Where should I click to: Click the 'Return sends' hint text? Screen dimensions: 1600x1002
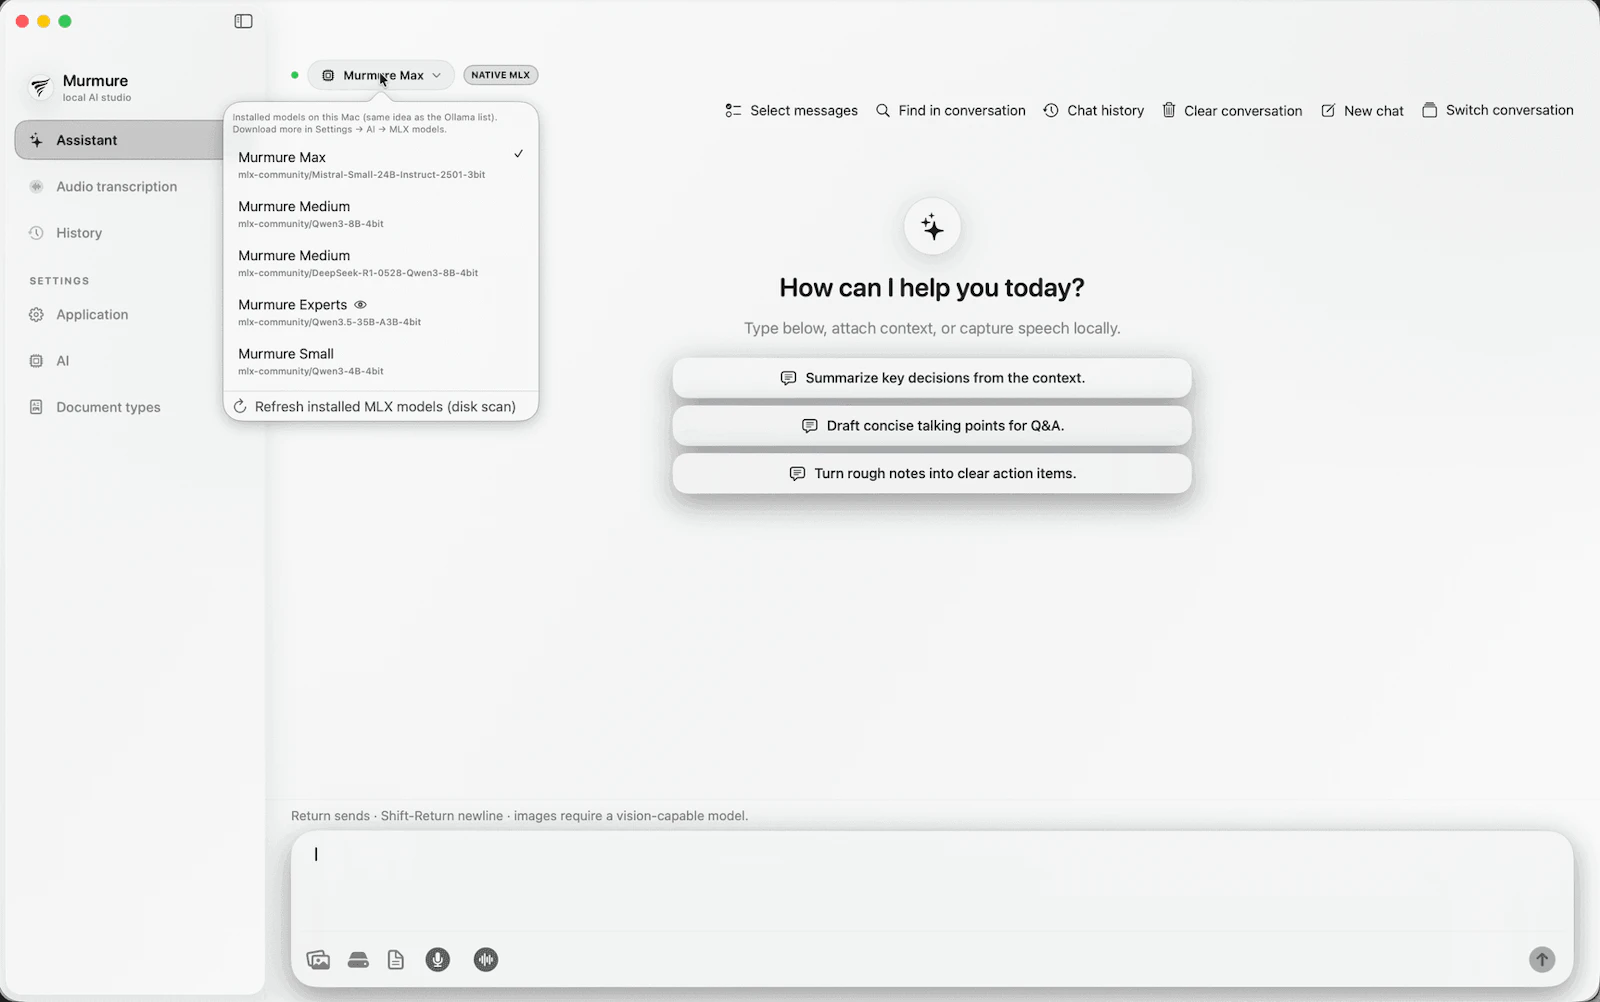pyautogui.click(x=519, y=816)
